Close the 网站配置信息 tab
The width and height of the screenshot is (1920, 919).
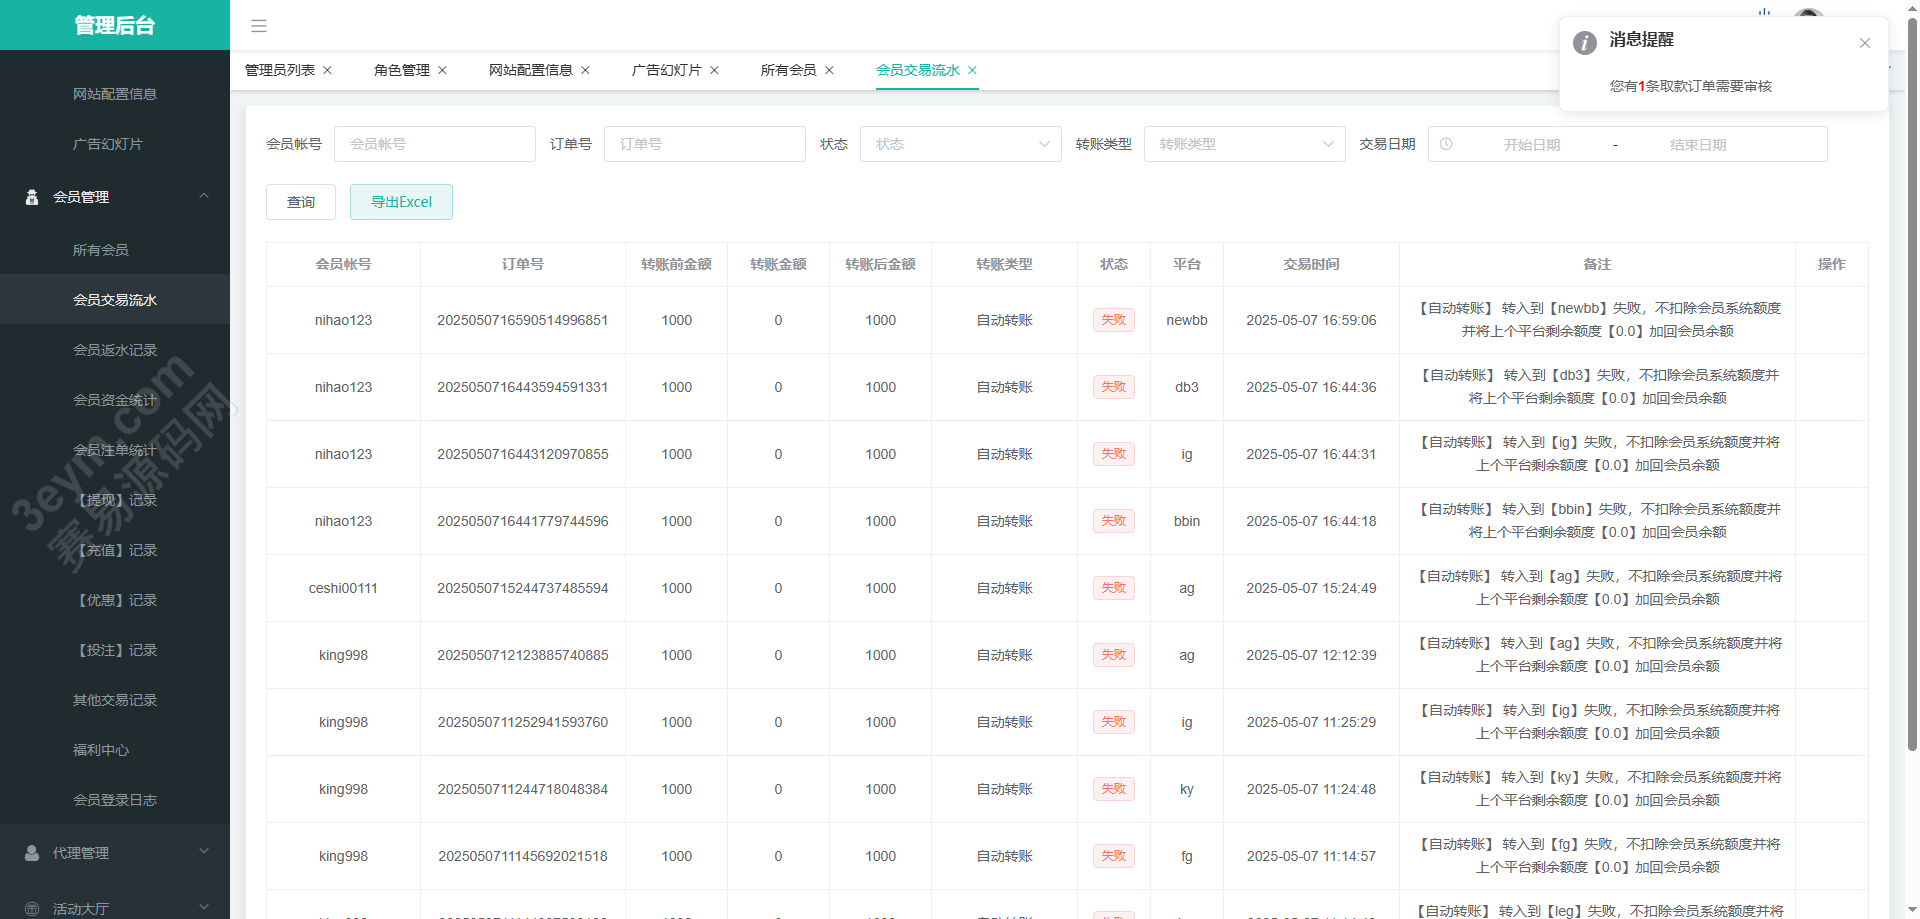pos(585,70)
